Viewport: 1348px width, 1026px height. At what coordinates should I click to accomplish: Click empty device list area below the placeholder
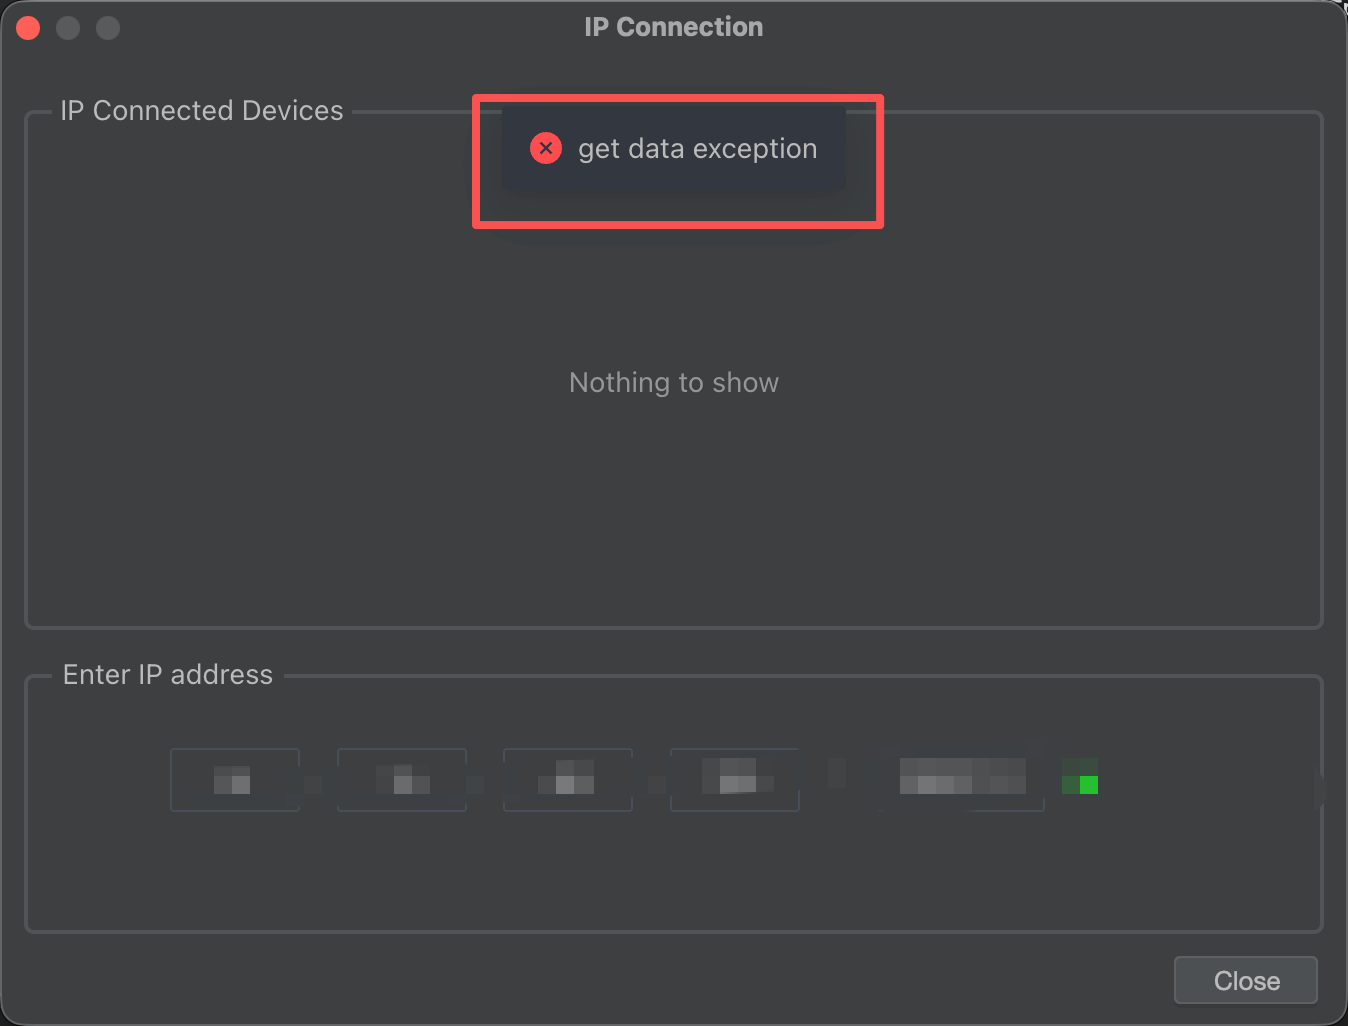pyautogui.click(x=673, y=520)
